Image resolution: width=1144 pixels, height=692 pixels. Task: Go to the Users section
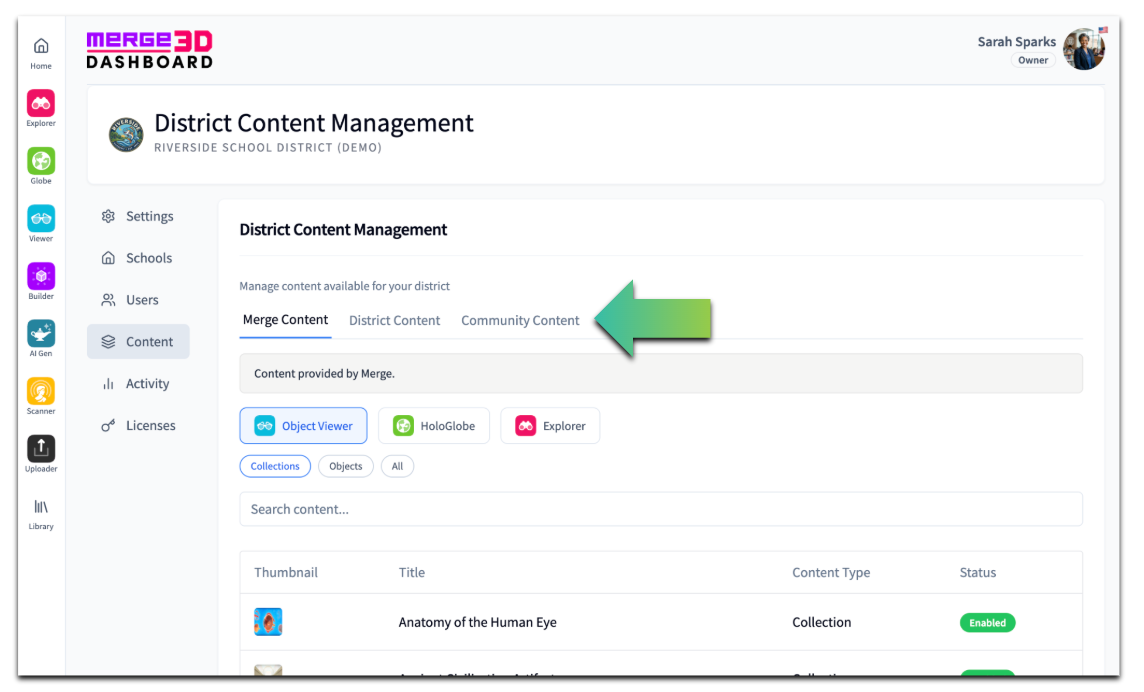point(138,300)
